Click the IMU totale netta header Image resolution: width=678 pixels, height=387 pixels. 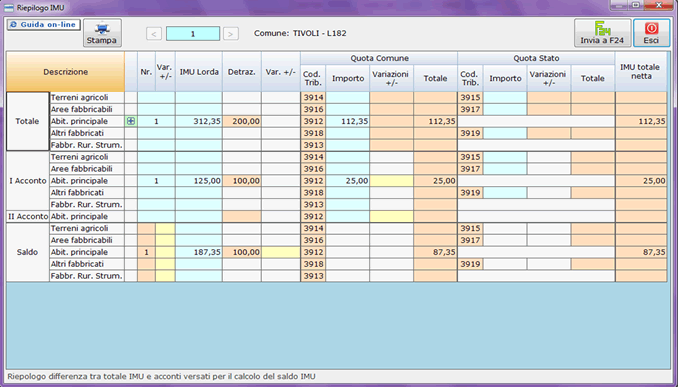641,72
